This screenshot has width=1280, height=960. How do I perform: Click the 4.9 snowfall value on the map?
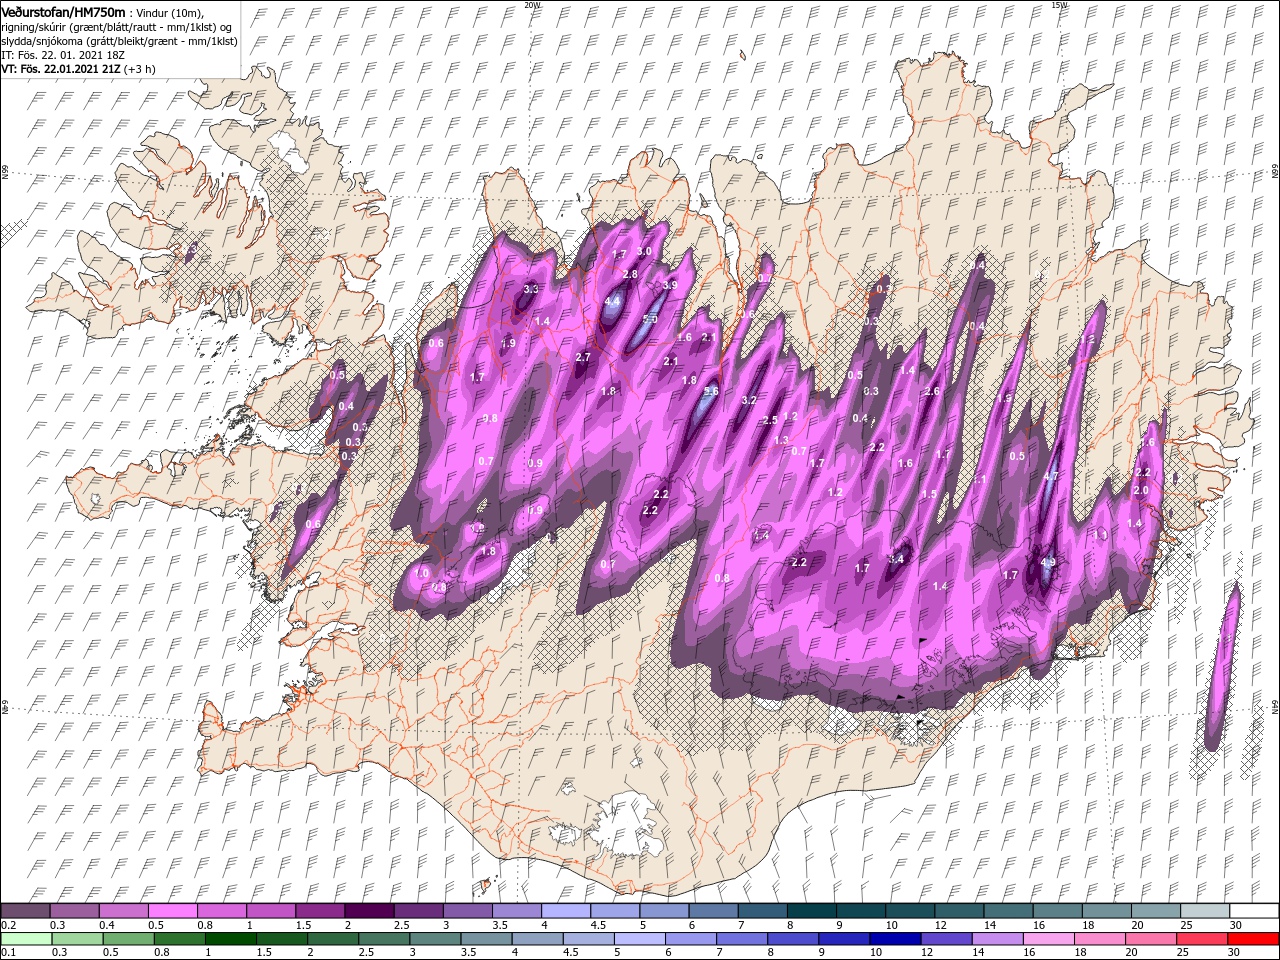(x=1048, y=563)
